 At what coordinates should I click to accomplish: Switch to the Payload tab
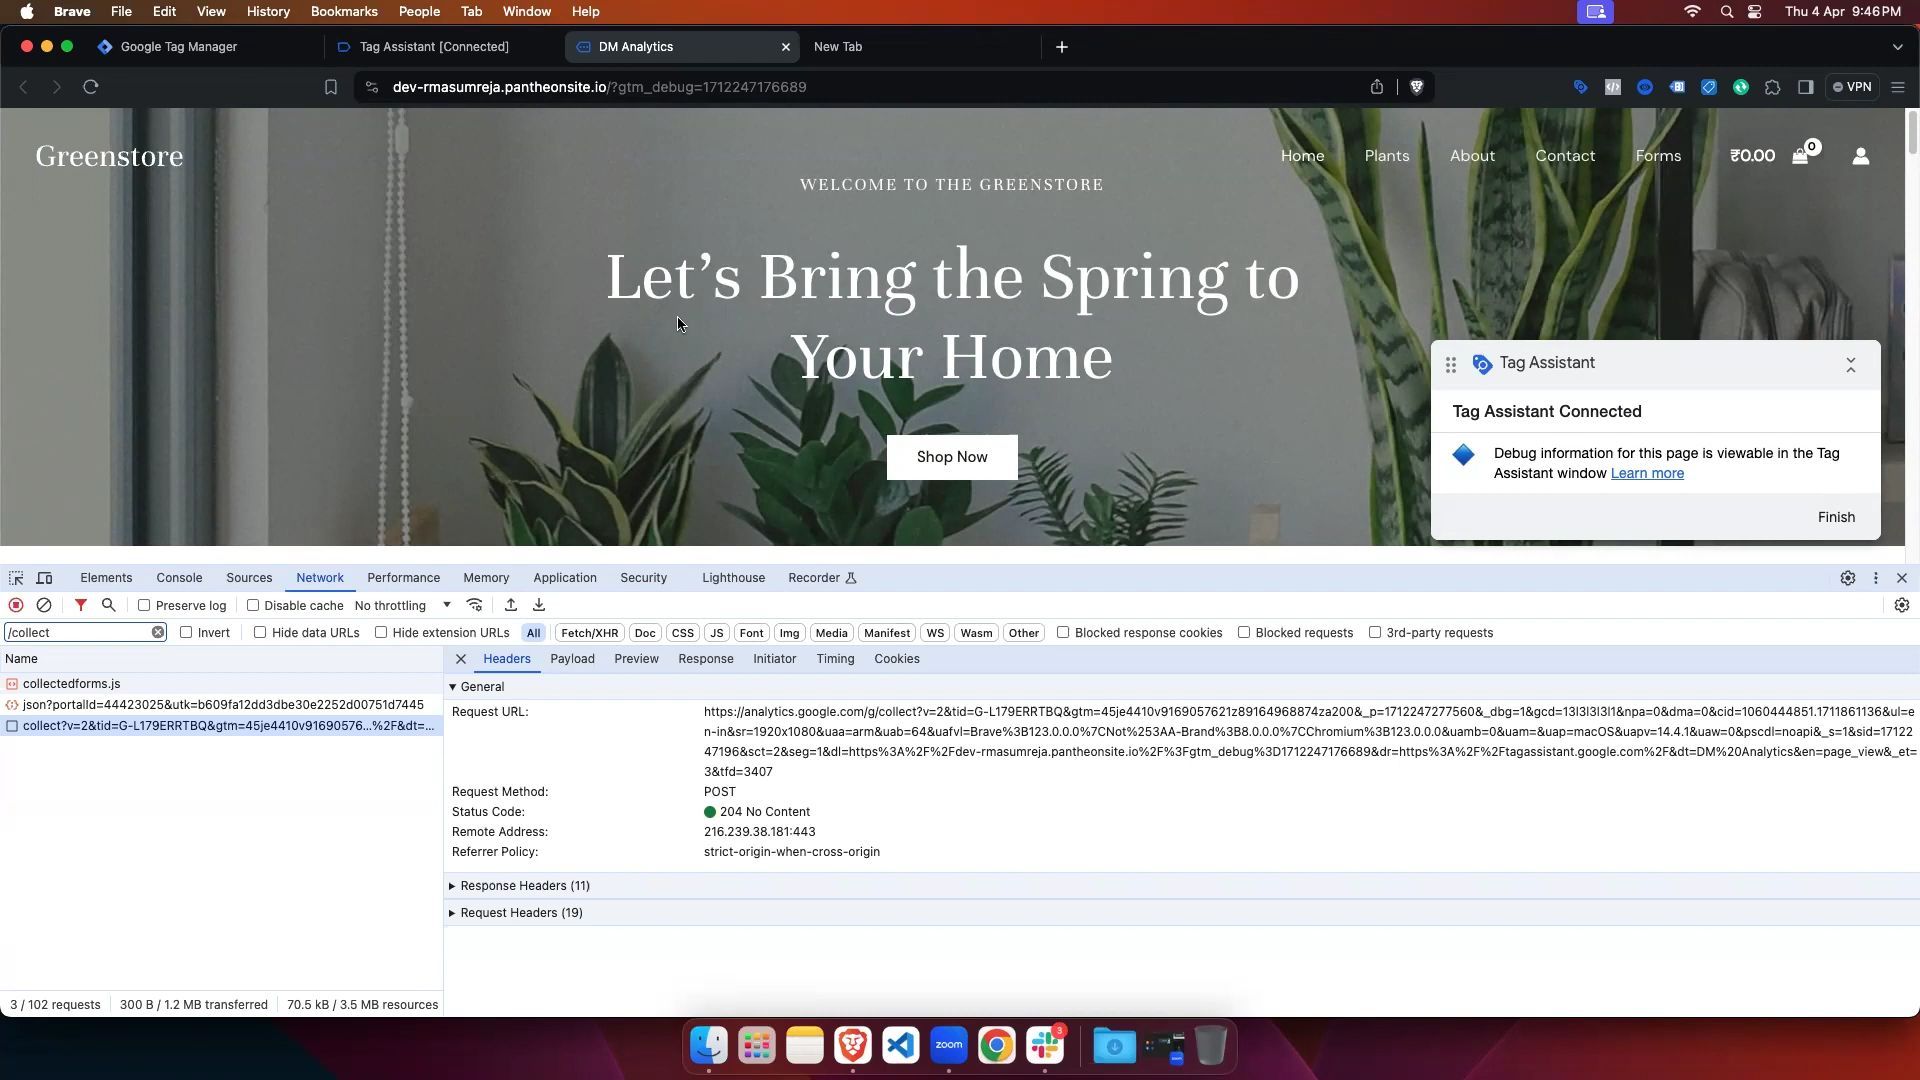coord(572,659)
